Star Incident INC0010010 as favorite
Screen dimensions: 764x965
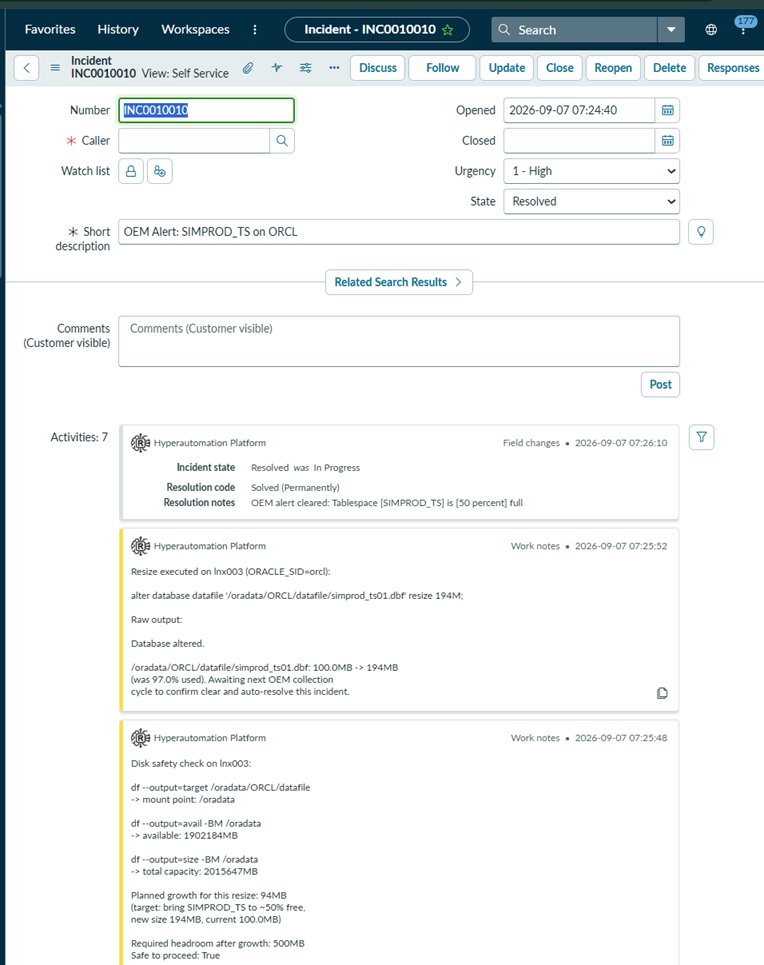click(x=448, y=30)
